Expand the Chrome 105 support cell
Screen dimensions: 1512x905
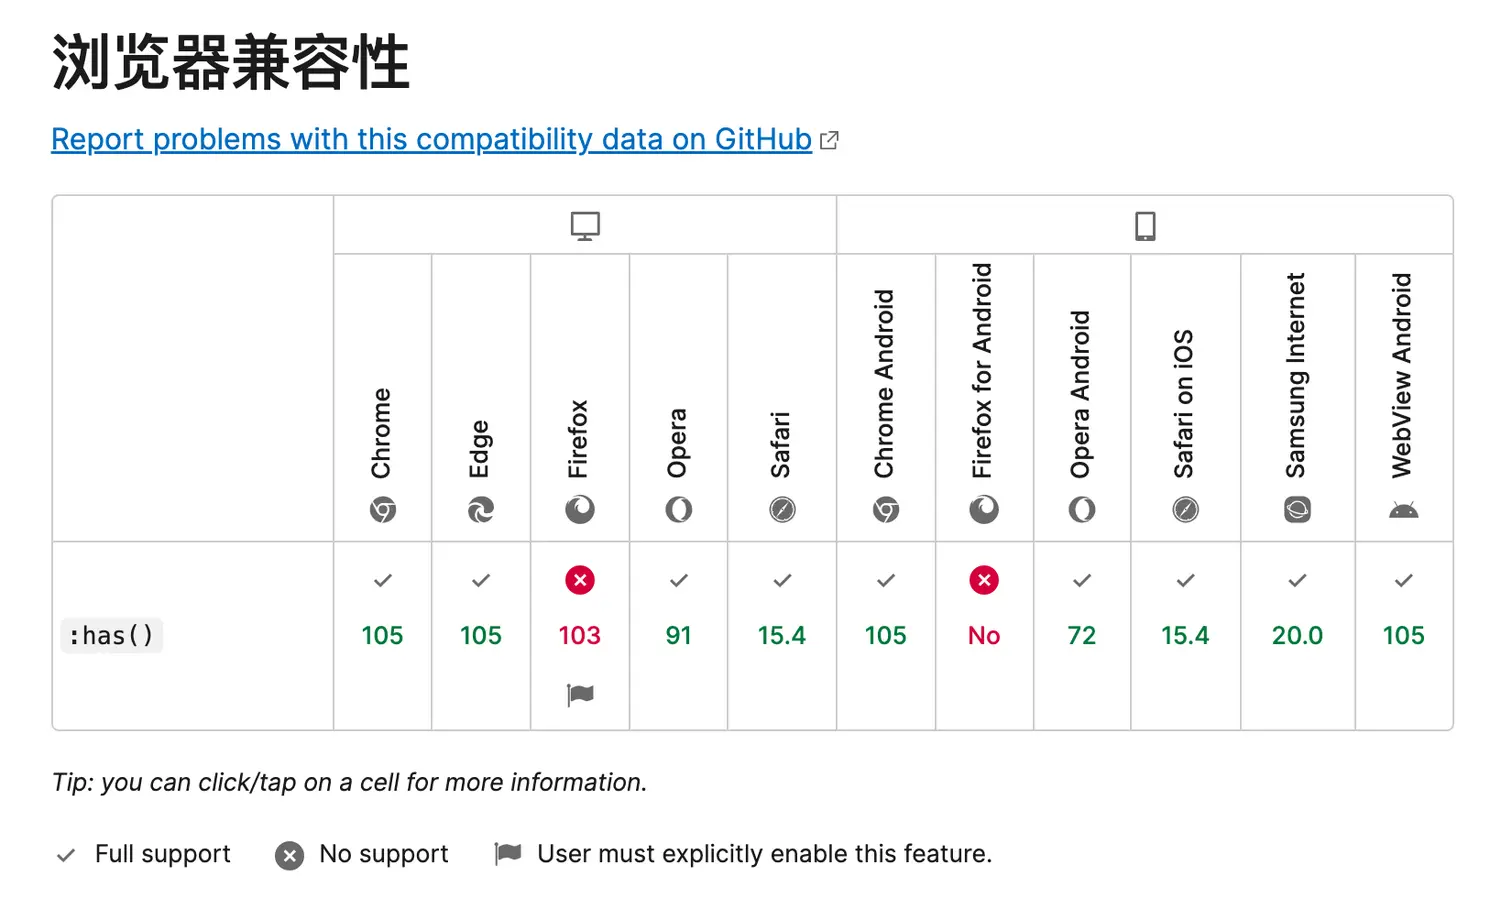click(382, 635)
